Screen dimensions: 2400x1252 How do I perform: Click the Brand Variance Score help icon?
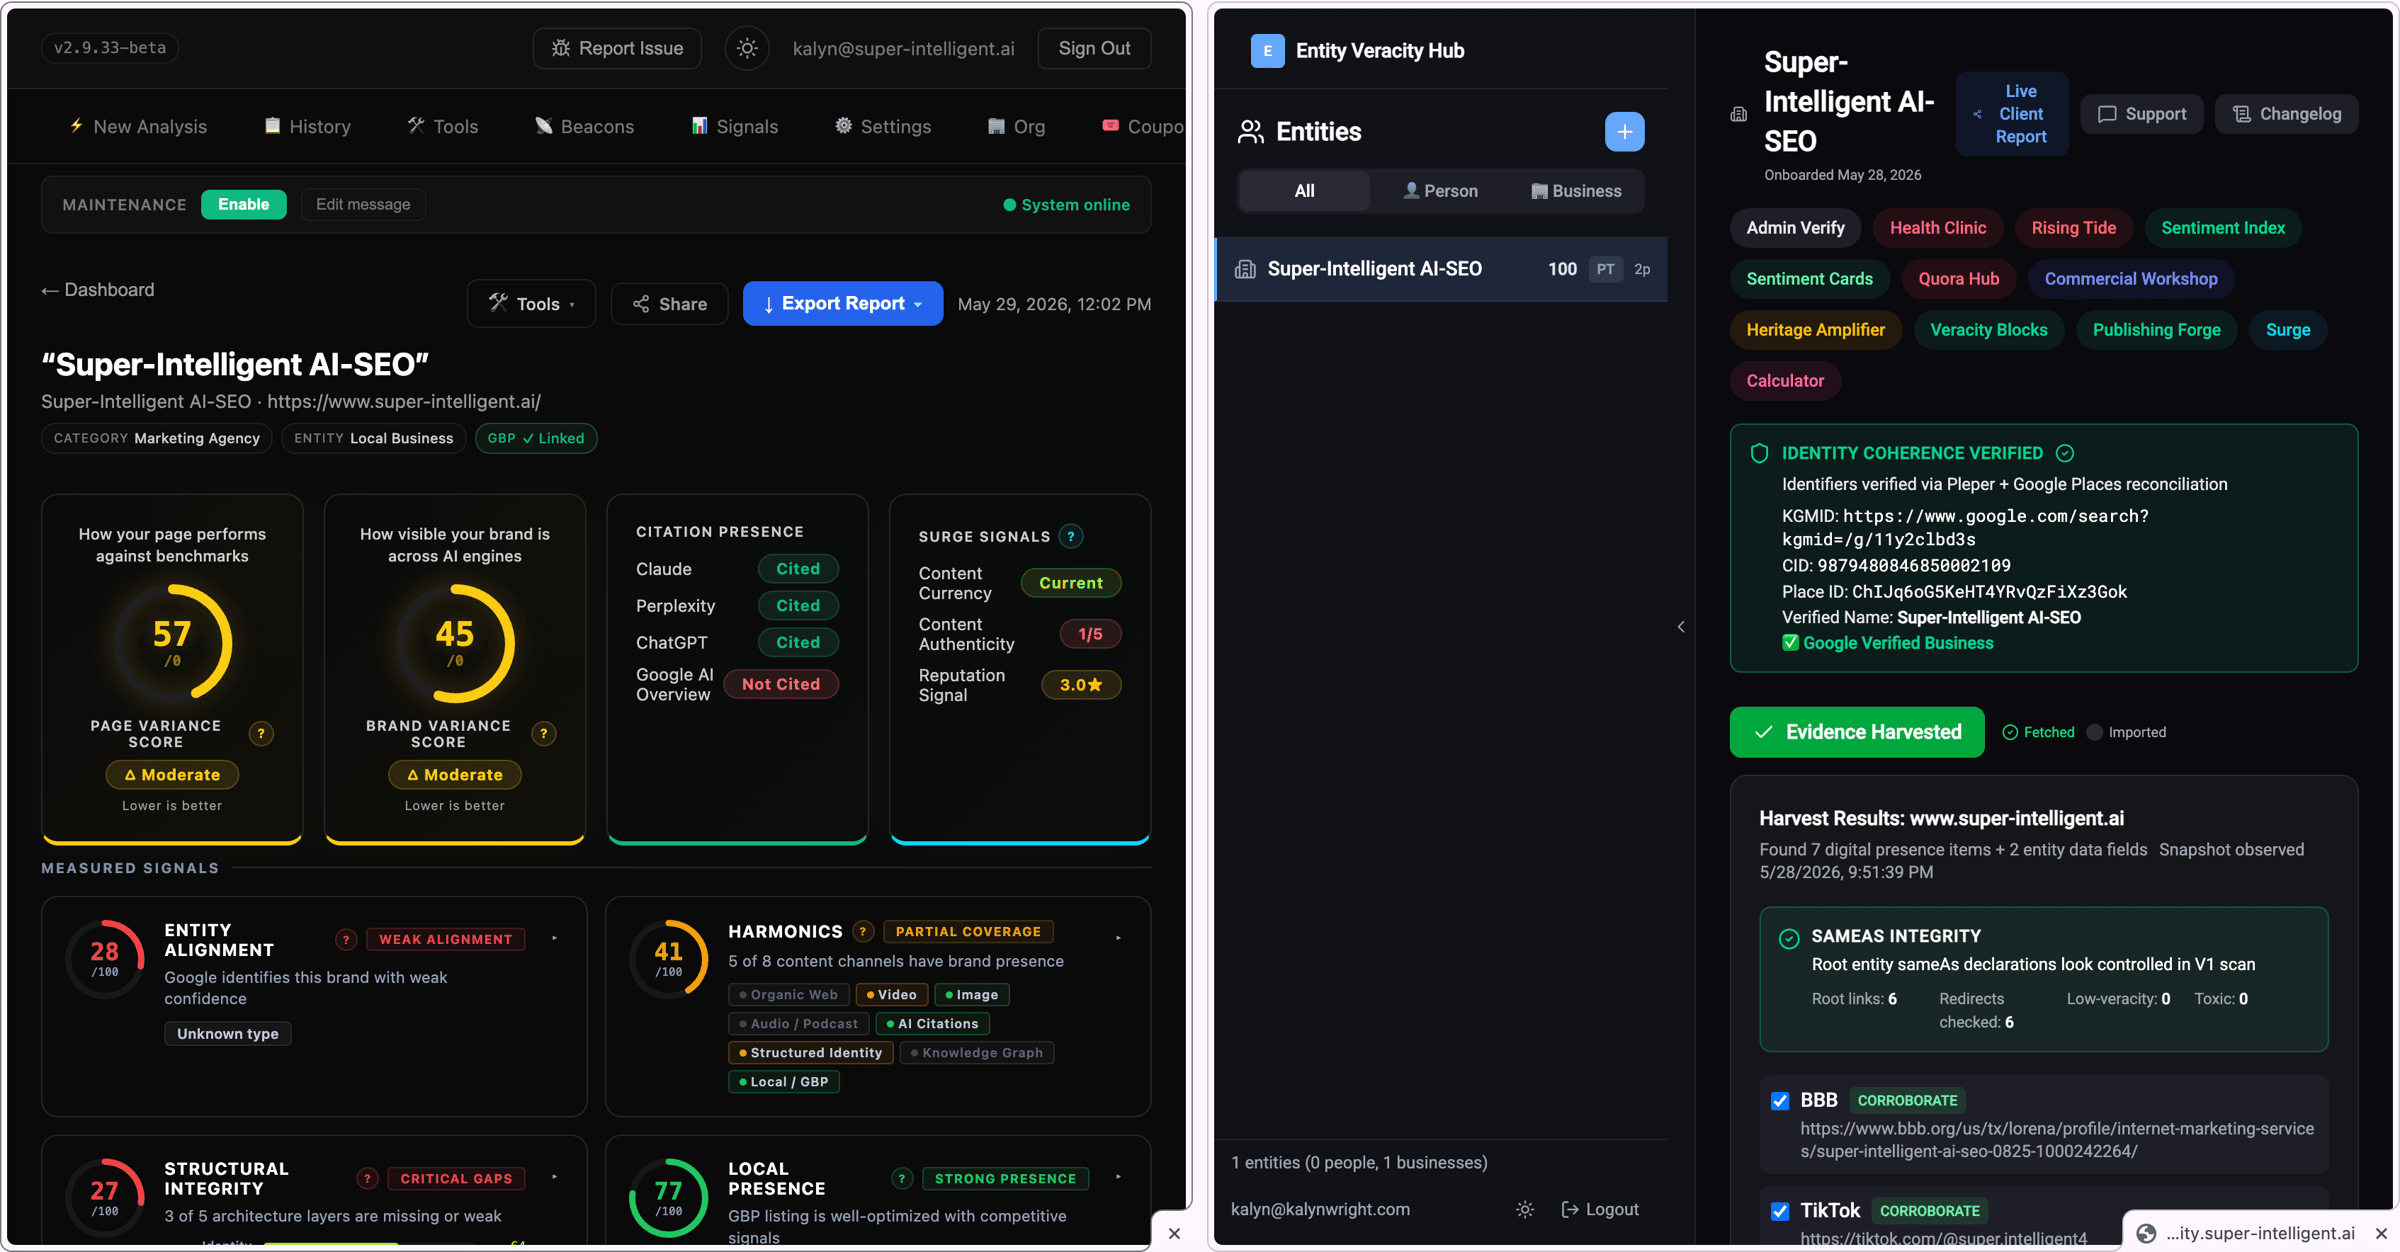coord(544,734)
